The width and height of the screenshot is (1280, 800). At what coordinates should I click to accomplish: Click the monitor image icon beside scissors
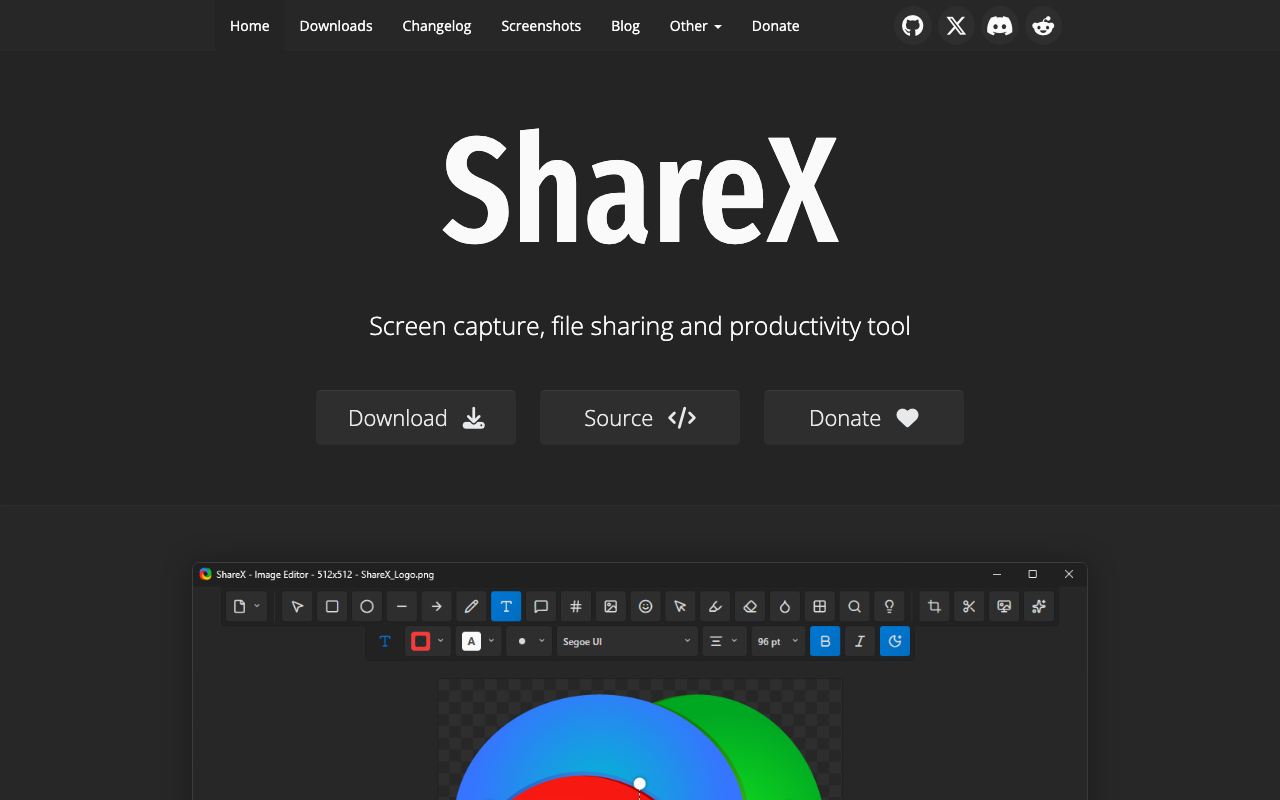point(1004,606)
